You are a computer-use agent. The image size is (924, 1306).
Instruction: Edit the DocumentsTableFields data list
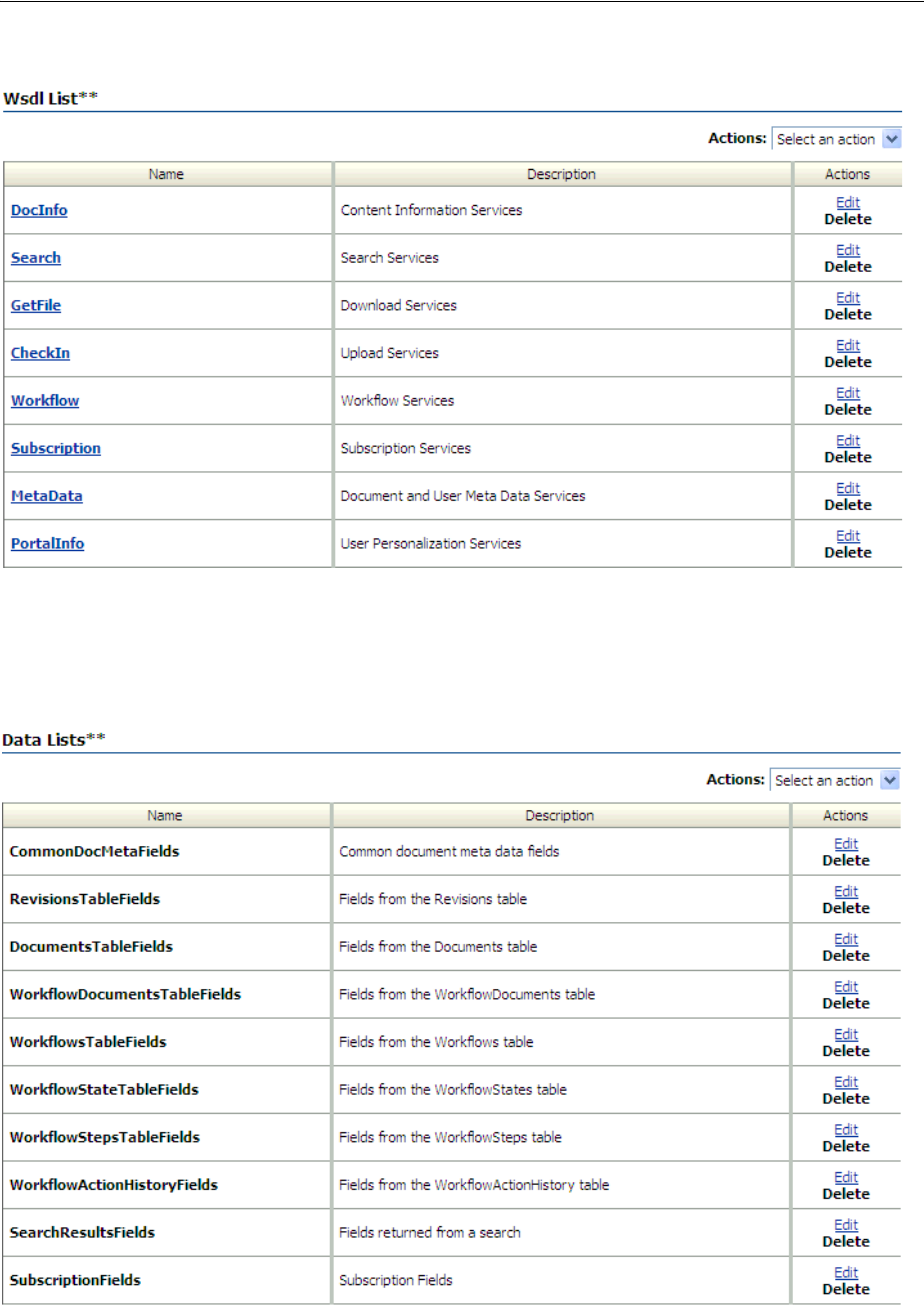(846, 939)
